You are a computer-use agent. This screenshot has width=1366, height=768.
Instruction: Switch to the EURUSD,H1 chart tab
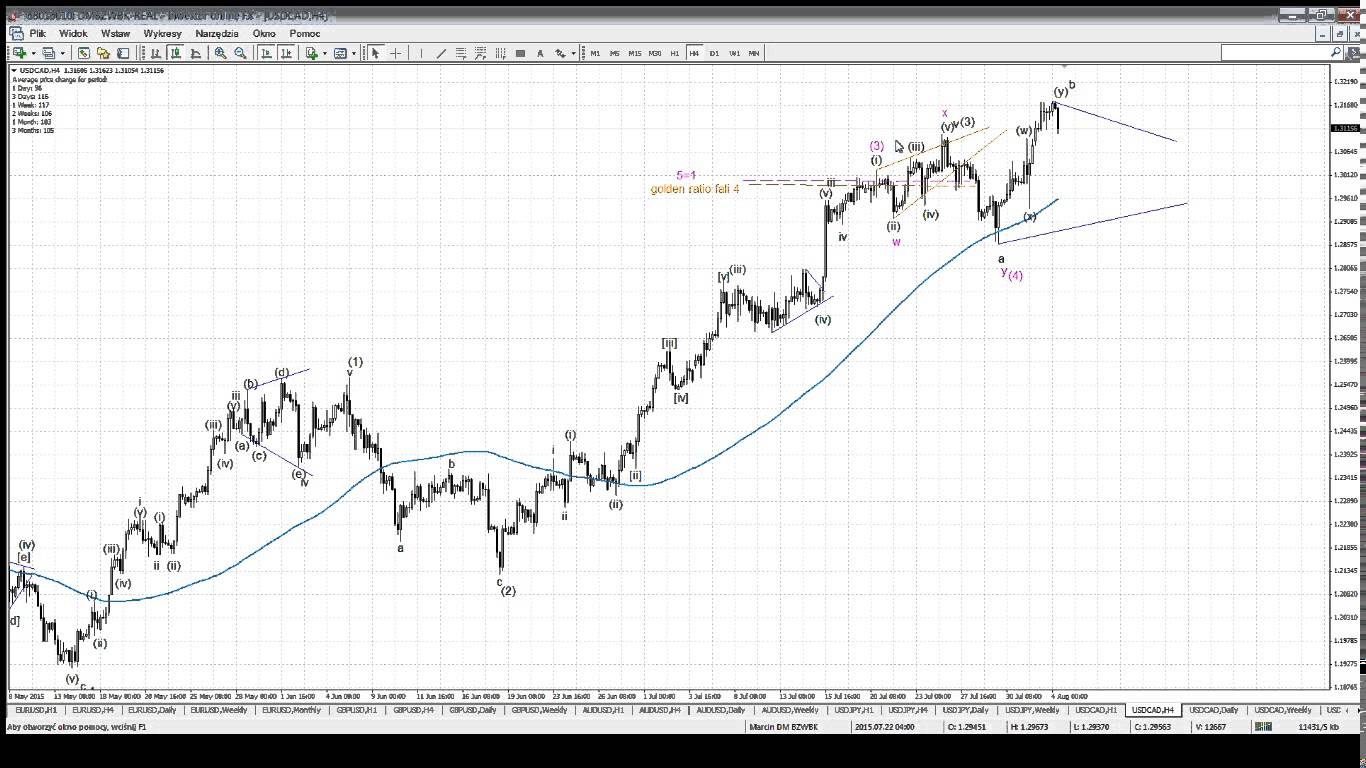click(x=36, y=710)
